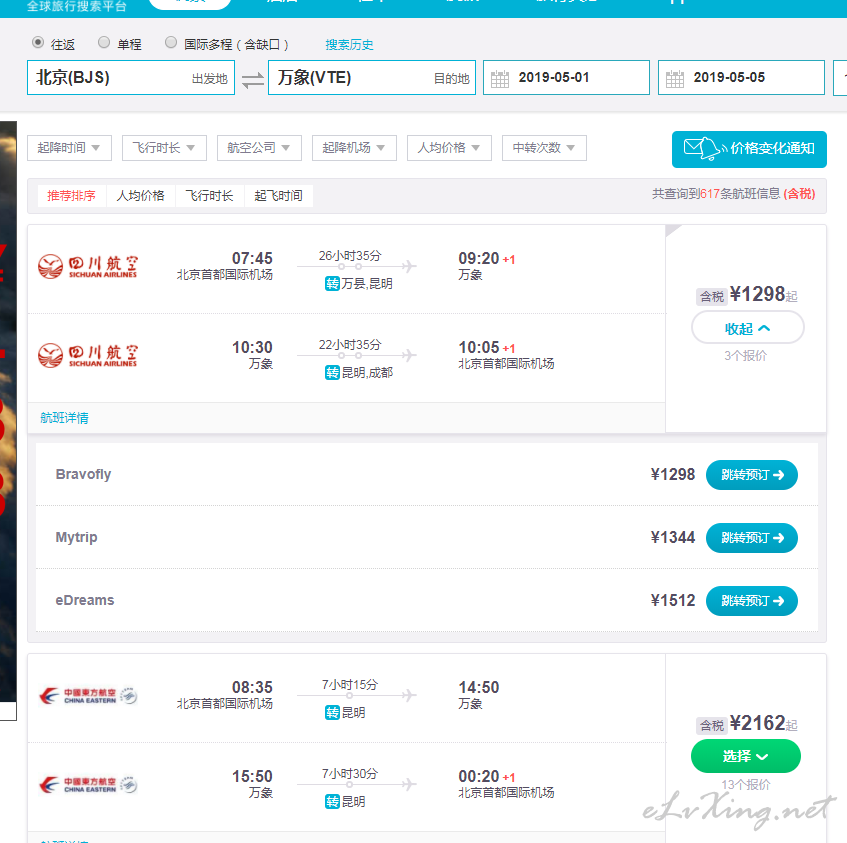This screenshot has width=847, height=843.
Task: Collapse quotes with the 收起 button
Action: [x=748, y=328]
